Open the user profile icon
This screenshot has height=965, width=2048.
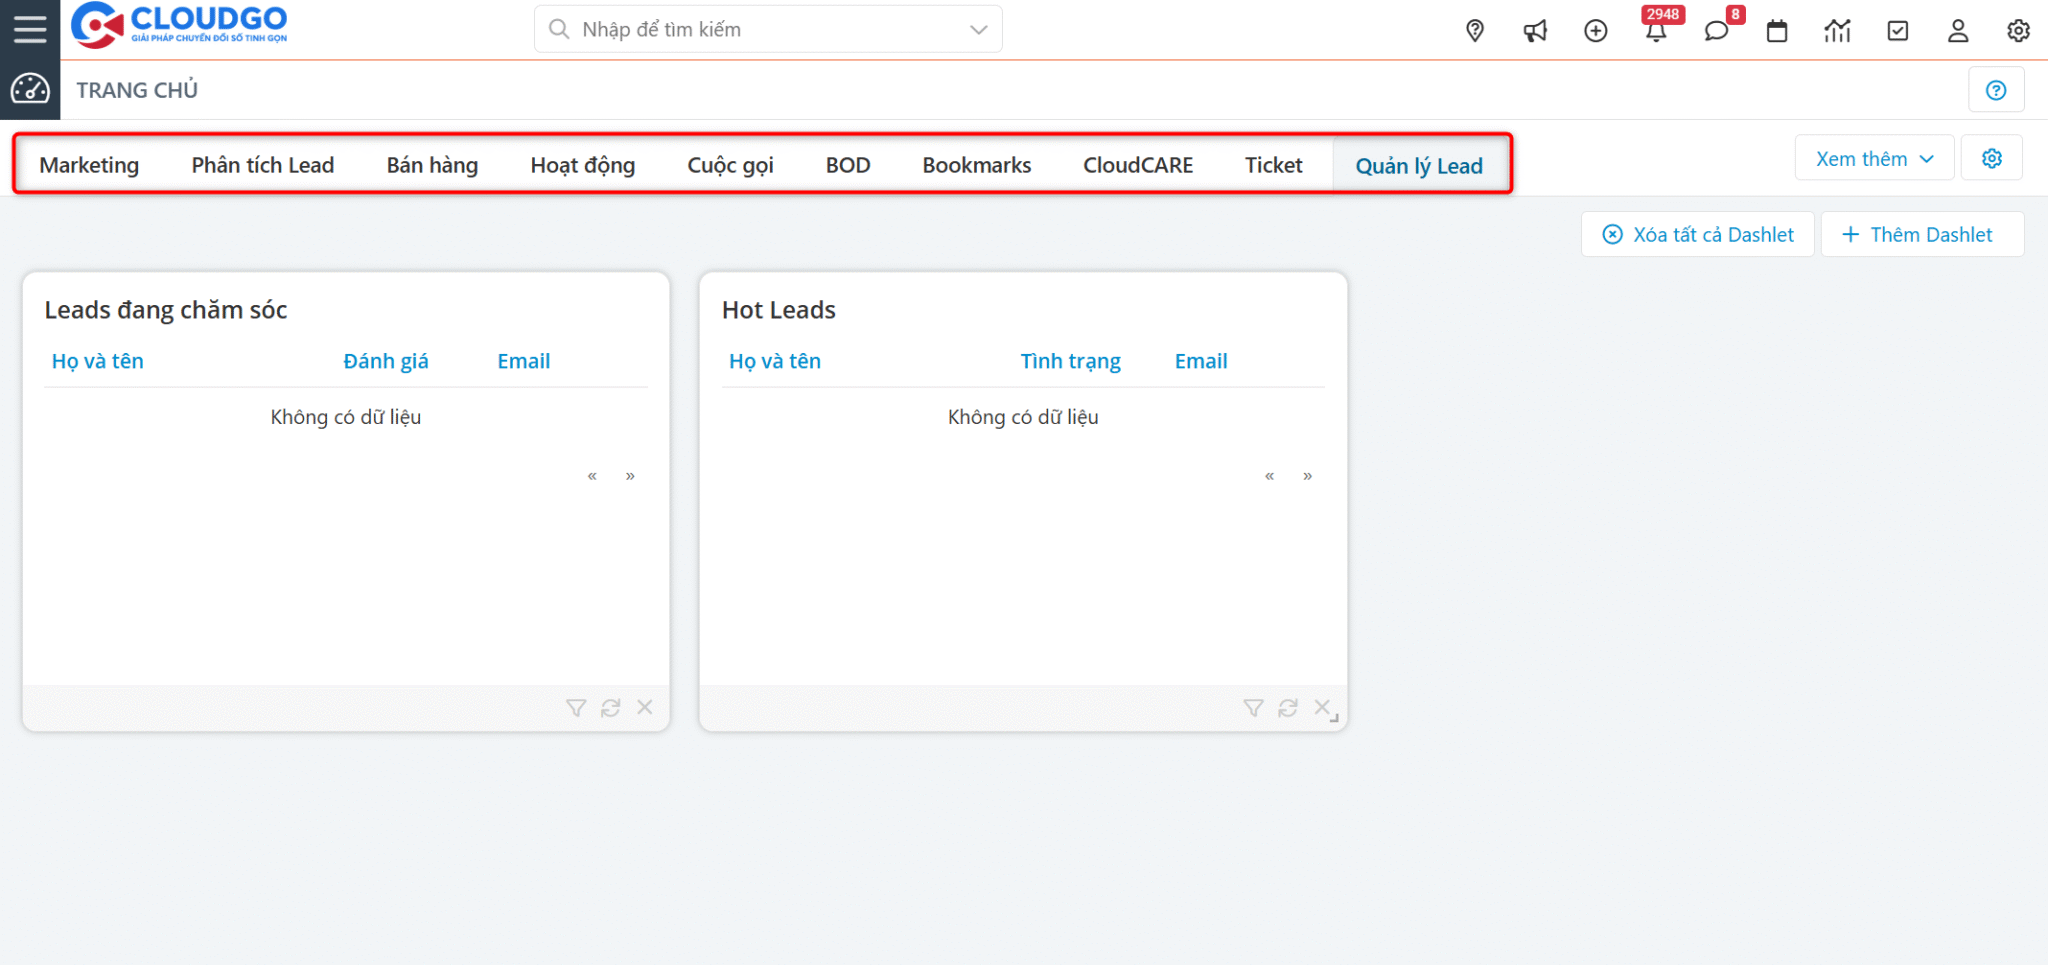point(1958,31)
